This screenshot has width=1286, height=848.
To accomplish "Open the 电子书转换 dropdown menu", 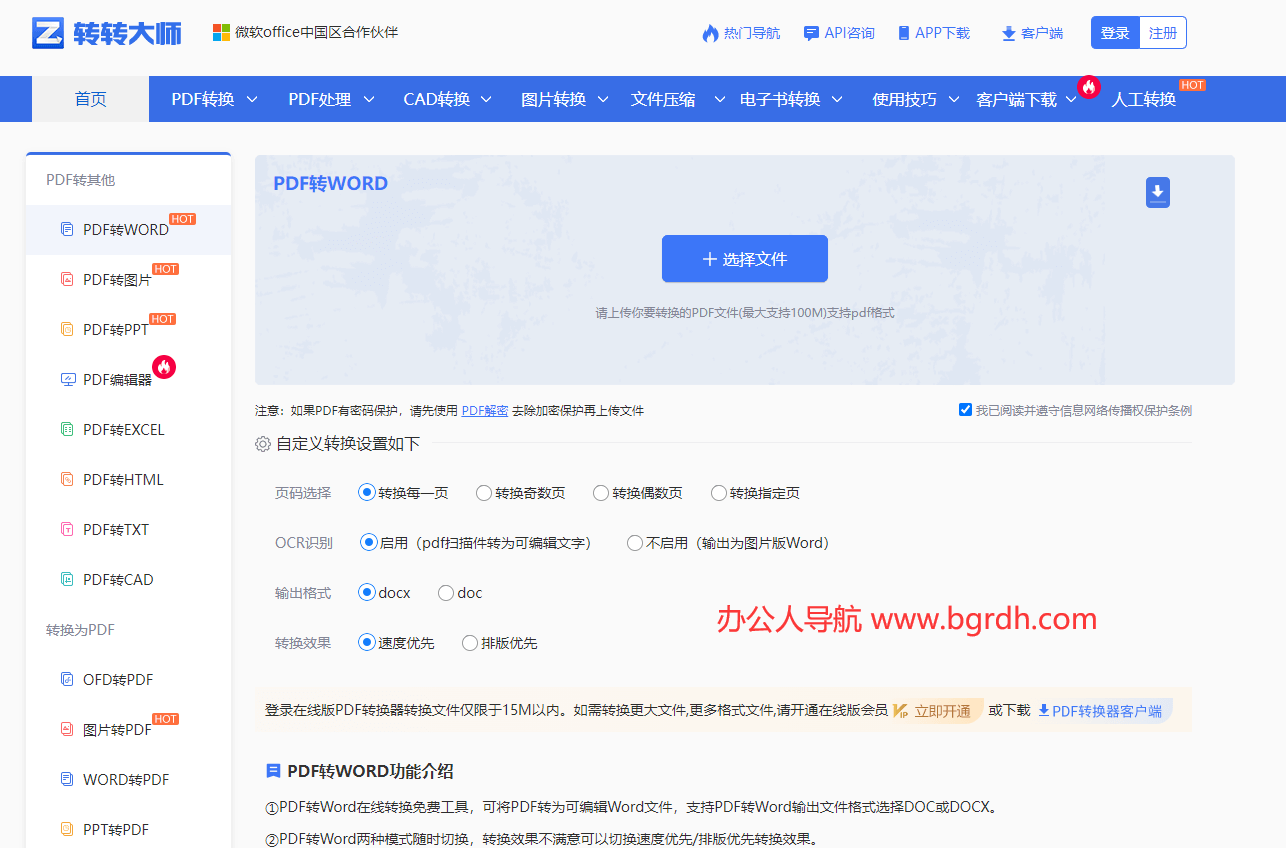I will (x=791, y=99).
